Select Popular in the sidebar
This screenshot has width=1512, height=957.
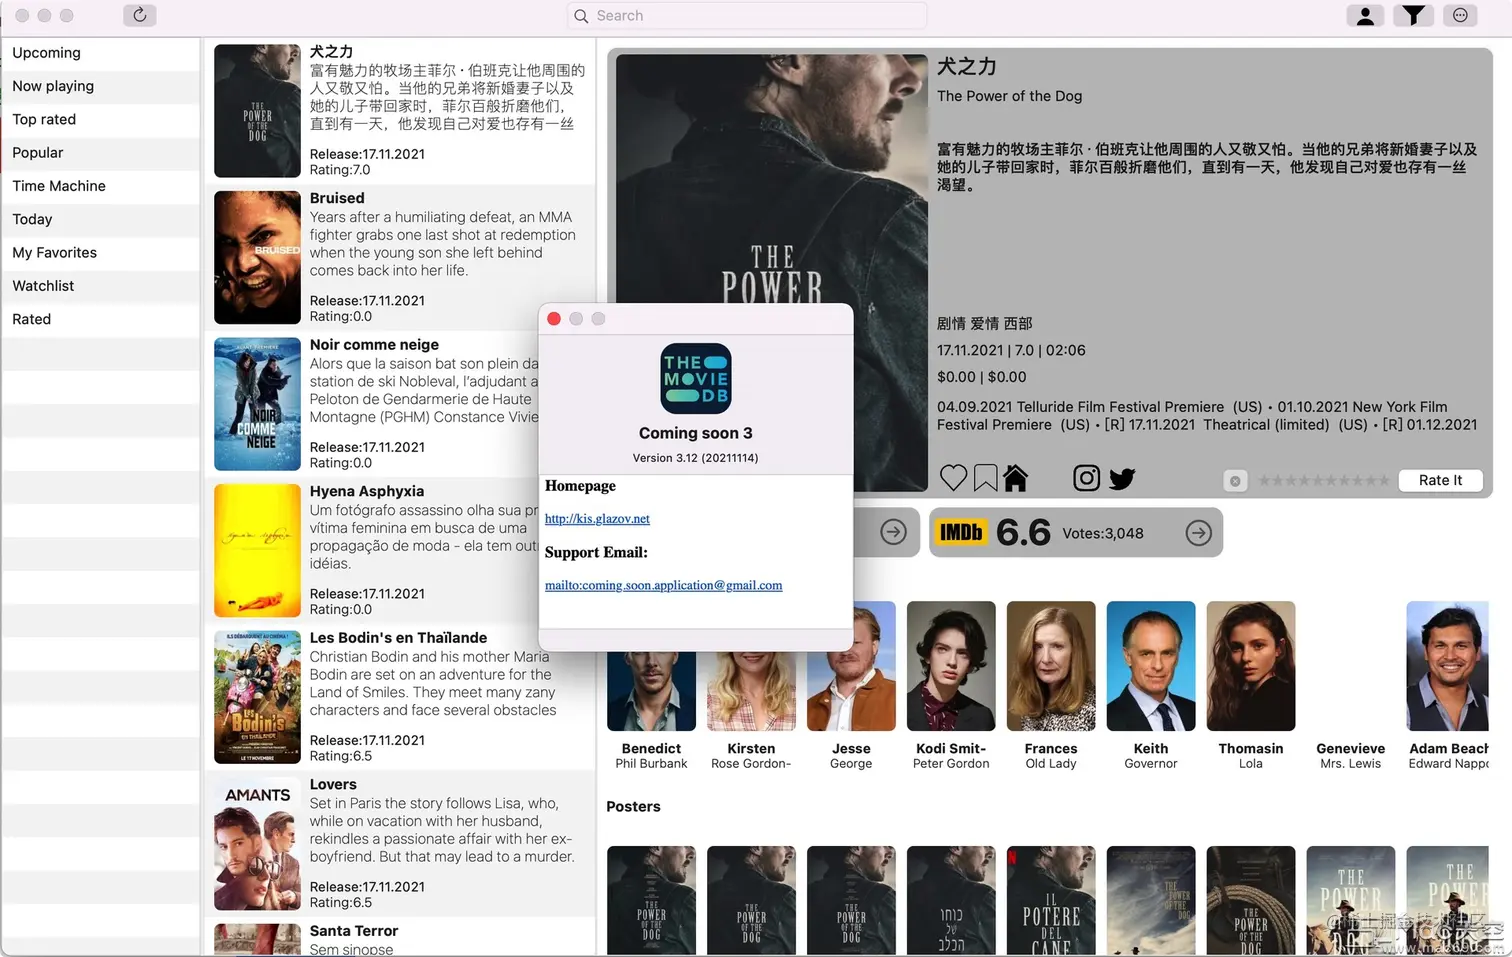click(100, 153)
